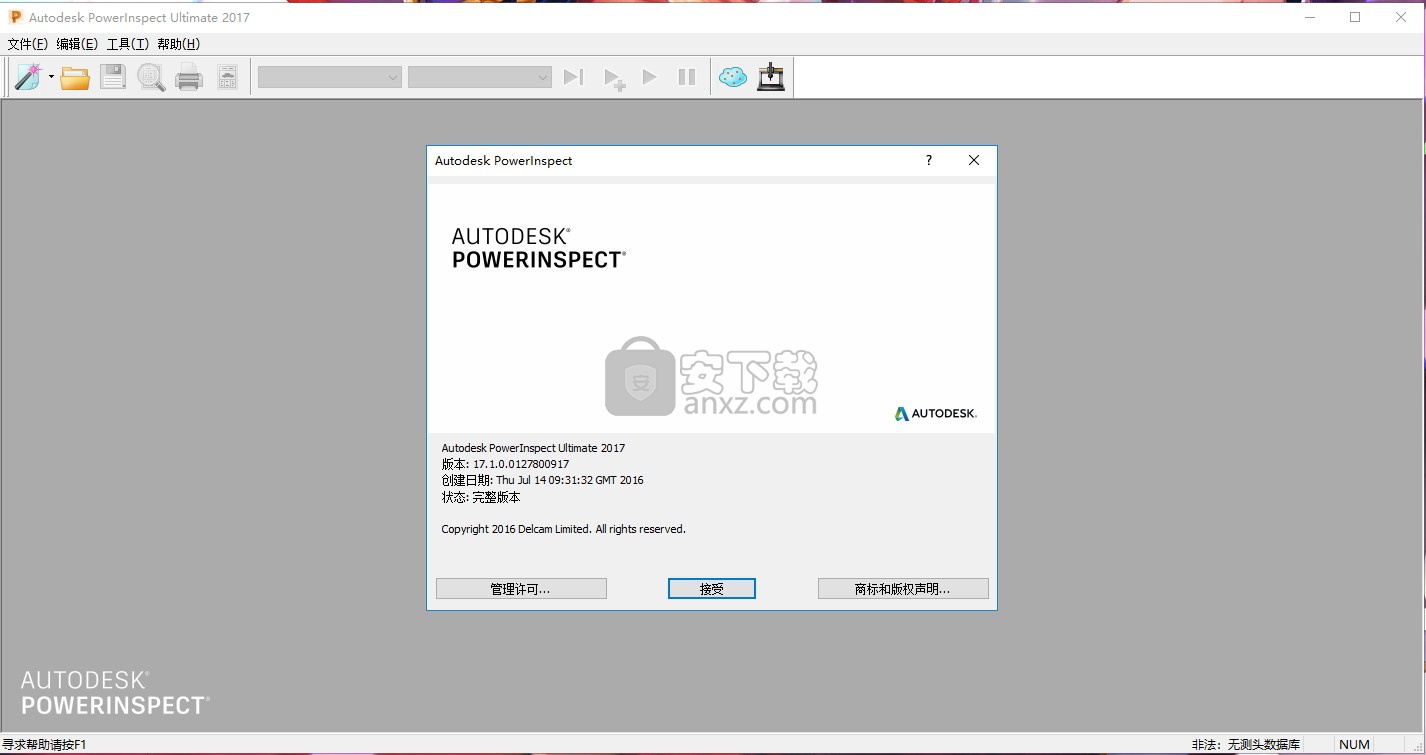Click the version text 17.1.0.0127800917
This screenshot has width=1426, height=755.
[x=521, y=464]
